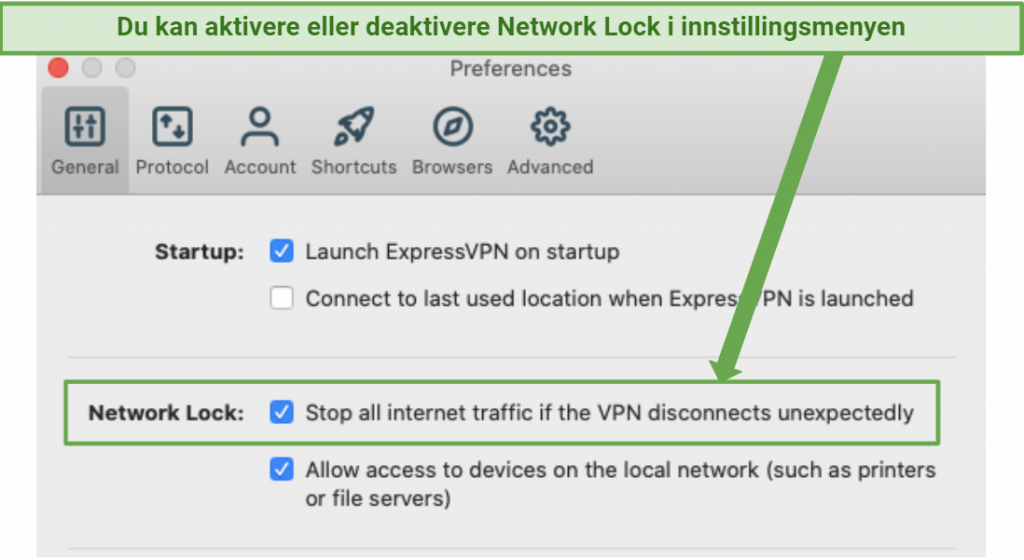This screenshot has height=560, width=1024.
Task: Click the Preferences window title
Action: (511, 69)
